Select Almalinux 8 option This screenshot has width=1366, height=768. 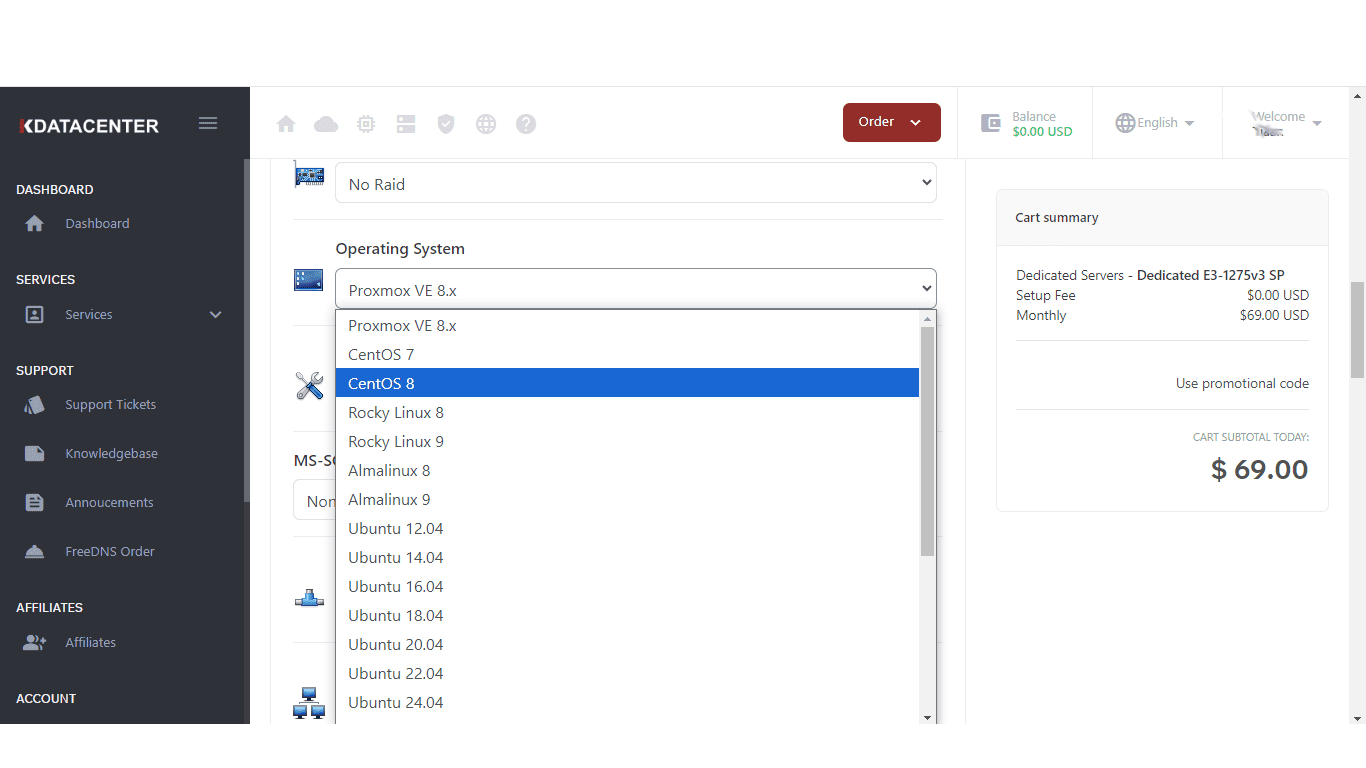coord(627,471)
